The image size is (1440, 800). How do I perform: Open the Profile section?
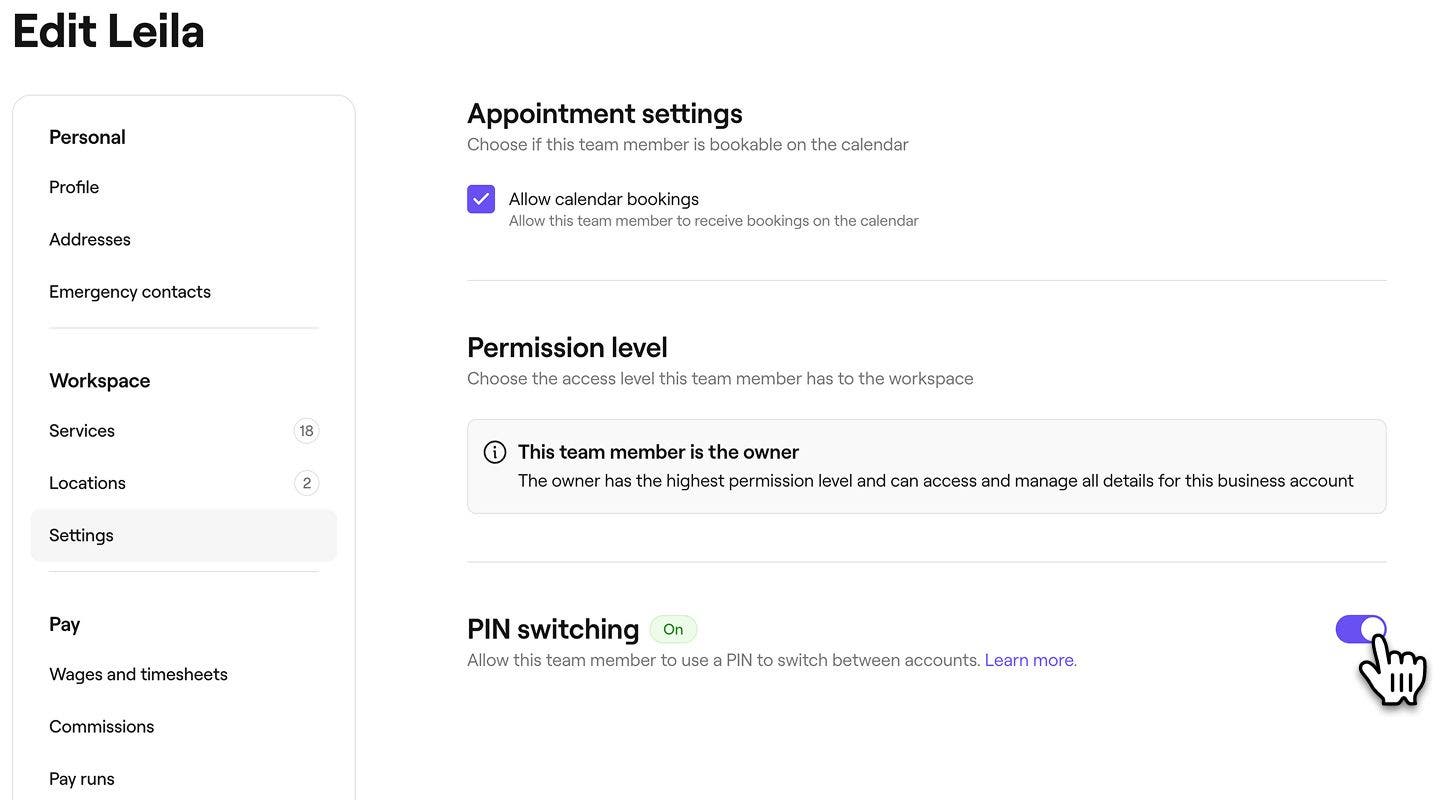pyautogui.click(x=74, y=187)
